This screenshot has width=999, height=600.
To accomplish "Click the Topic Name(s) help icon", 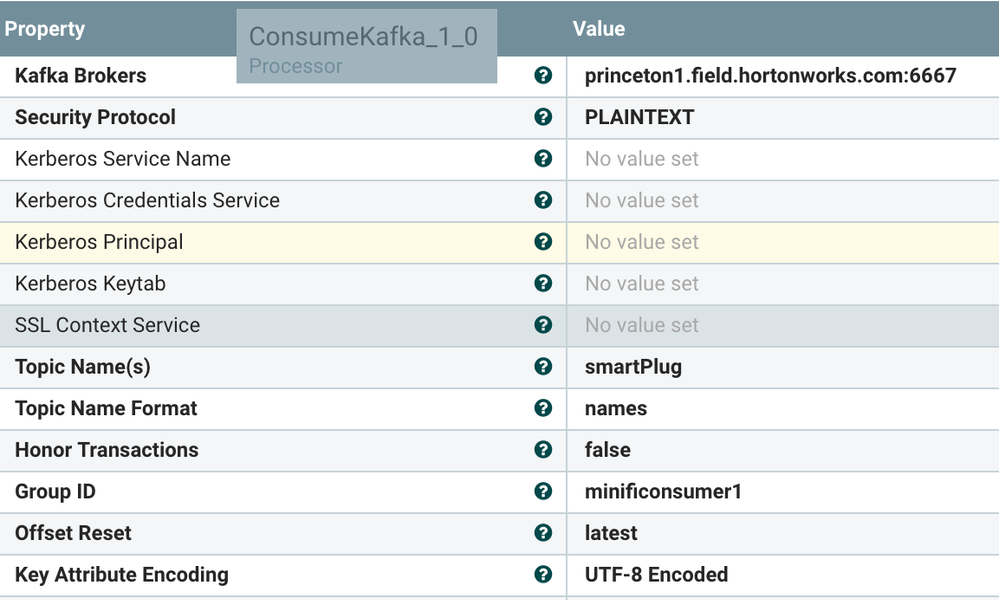I will click(543, 367).
